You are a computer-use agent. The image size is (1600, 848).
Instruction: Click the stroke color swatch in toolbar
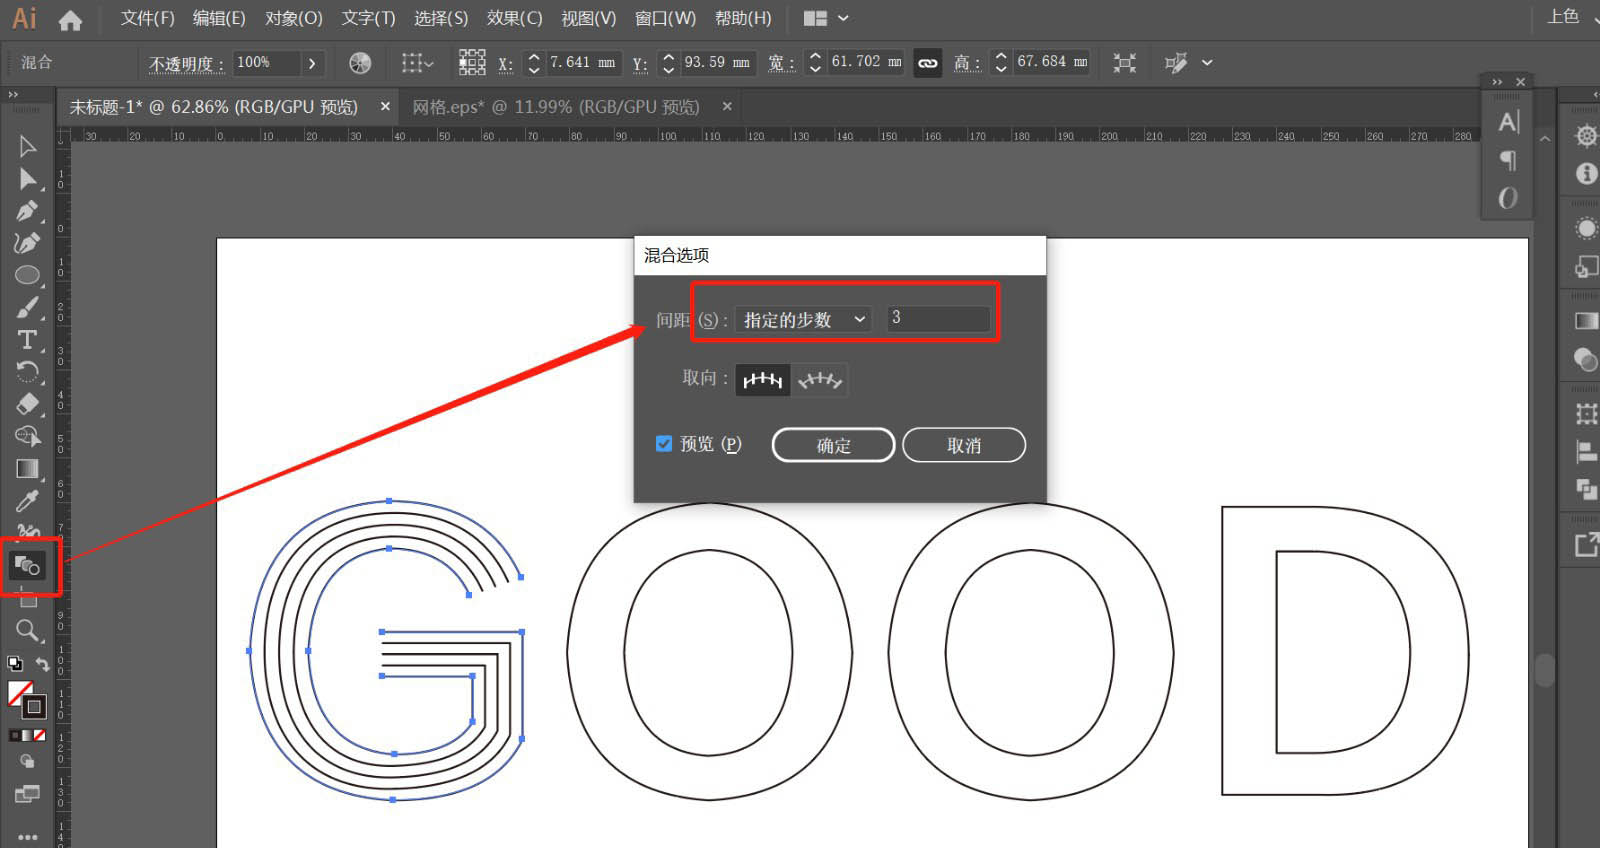pyautogui.click(x=34, y=707)
